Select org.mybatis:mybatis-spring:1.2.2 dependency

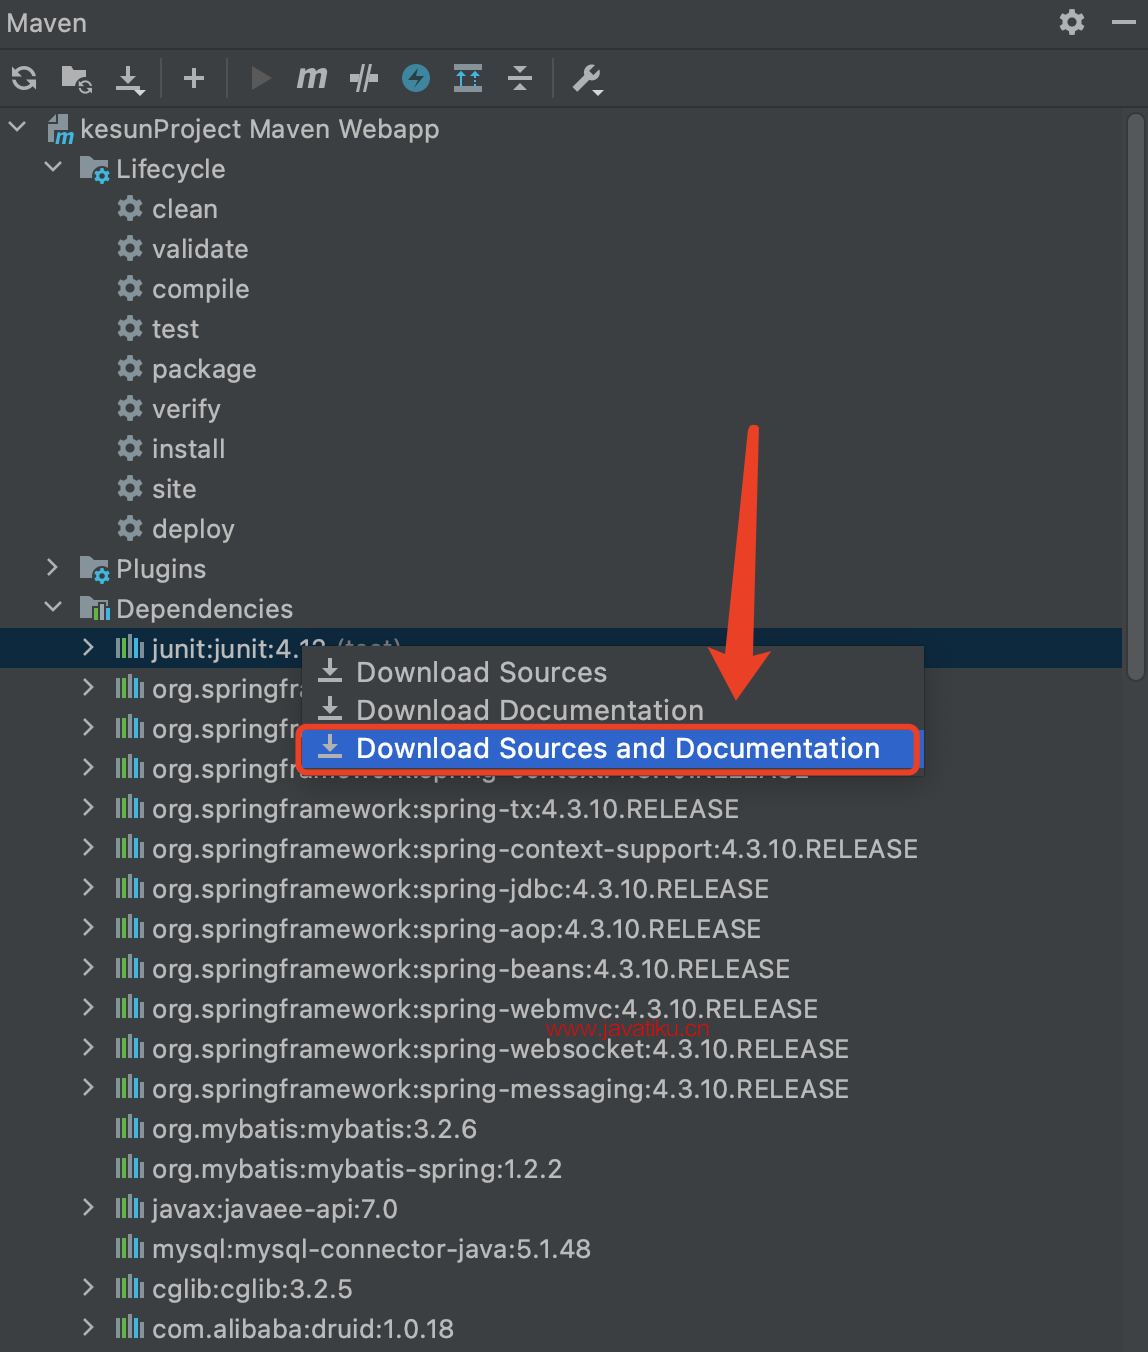coord(357,1169)
